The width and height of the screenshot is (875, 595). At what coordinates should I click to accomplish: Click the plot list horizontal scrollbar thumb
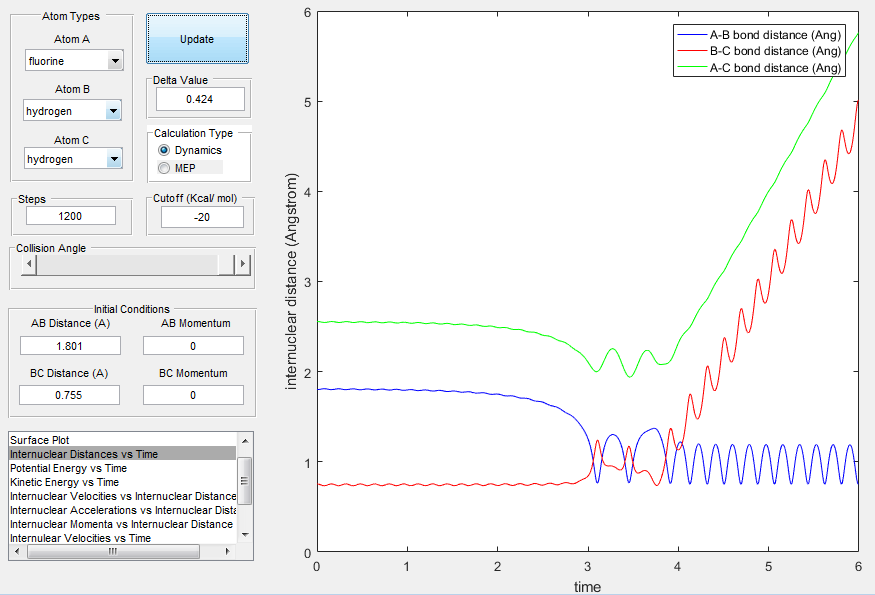[113, 551]
